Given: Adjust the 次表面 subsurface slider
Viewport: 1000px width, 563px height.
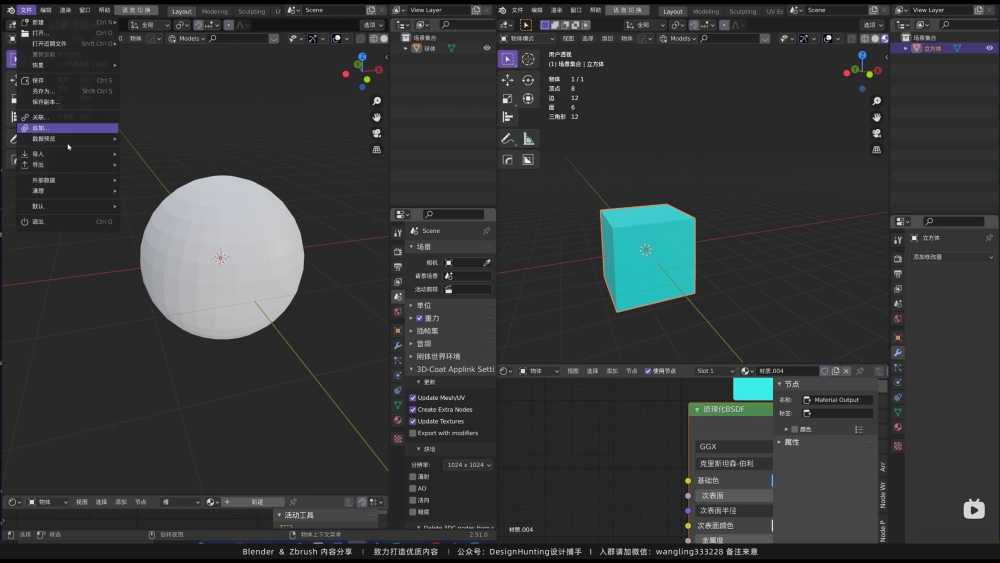Looking at the screenshot, I should point(734,495).
